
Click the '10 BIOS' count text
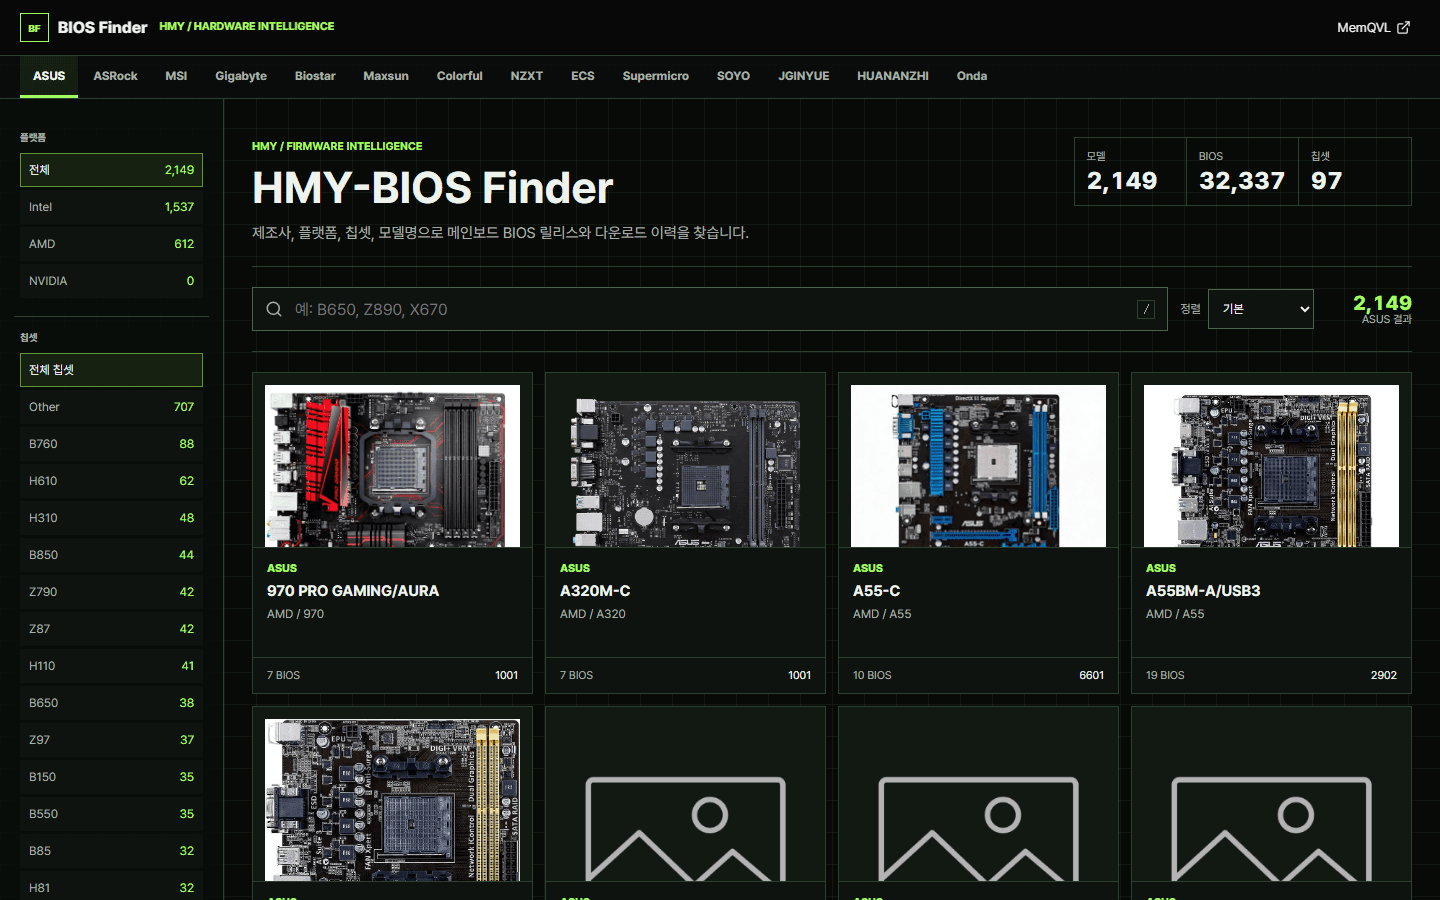click(x=872, y=675)
